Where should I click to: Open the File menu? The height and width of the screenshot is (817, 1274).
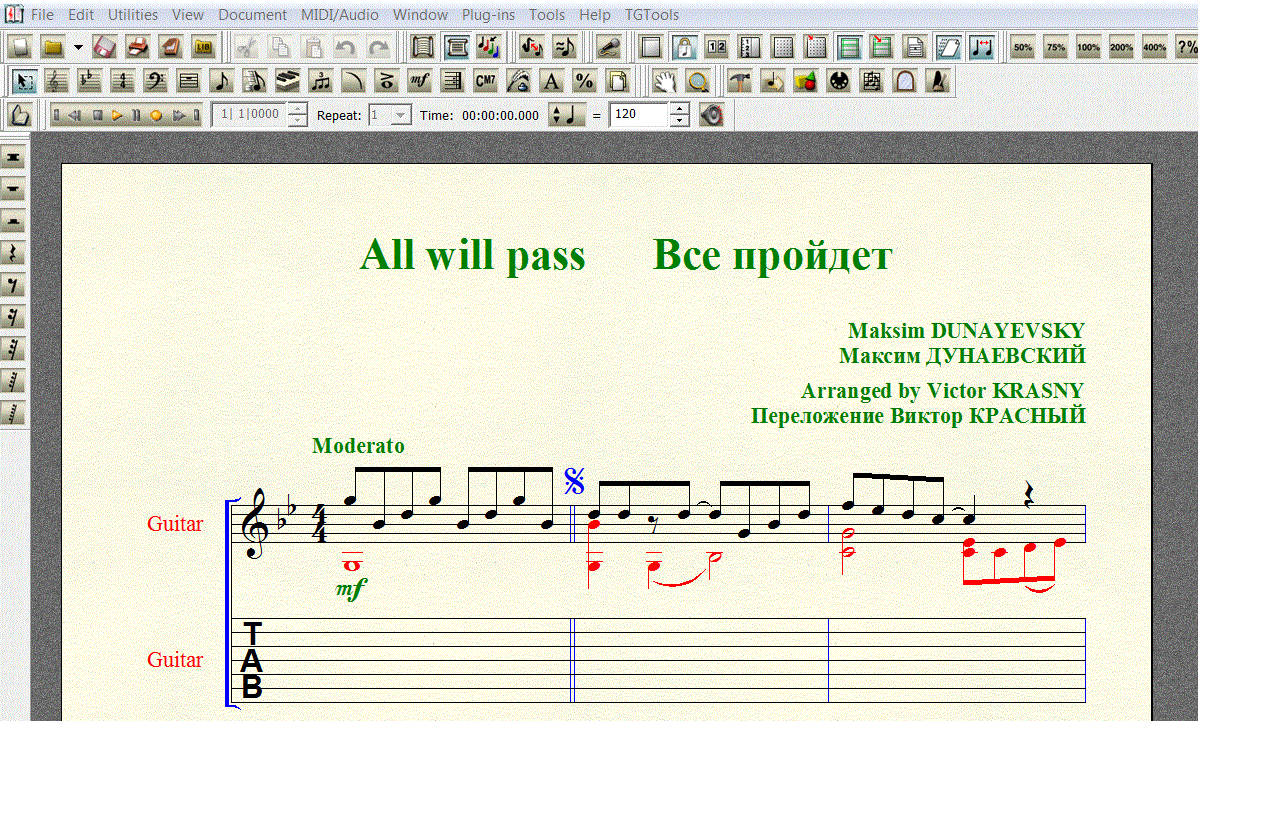click(x=43, y=15)
